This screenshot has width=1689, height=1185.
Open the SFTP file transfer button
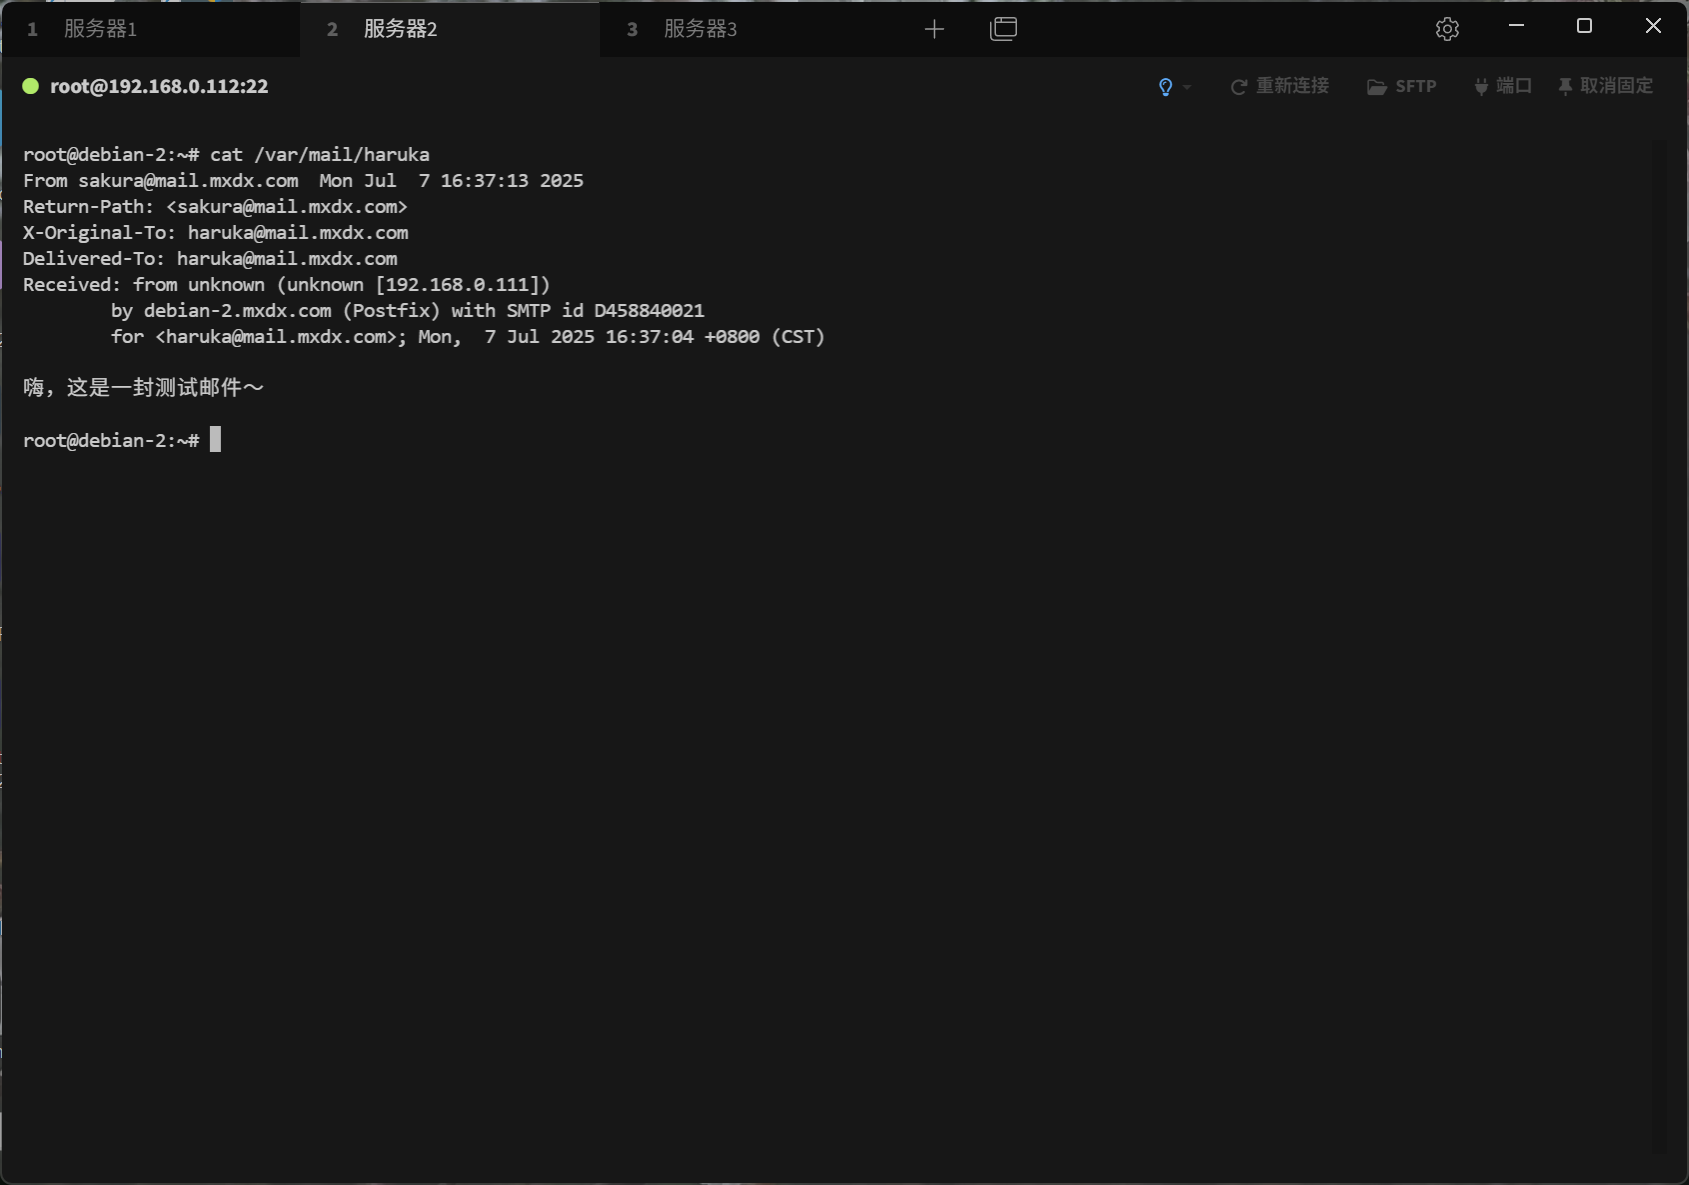pyautogui.click(x=1402, y=87)
